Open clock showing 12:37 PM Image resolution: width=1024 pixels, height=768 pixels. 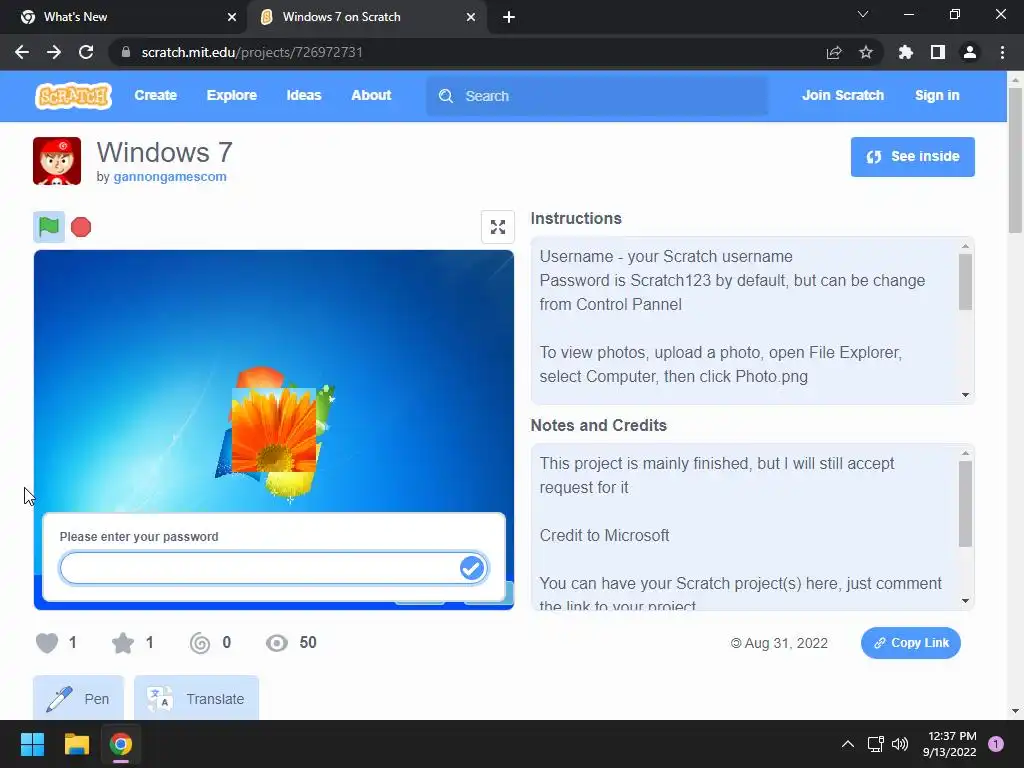click(949, 744)
